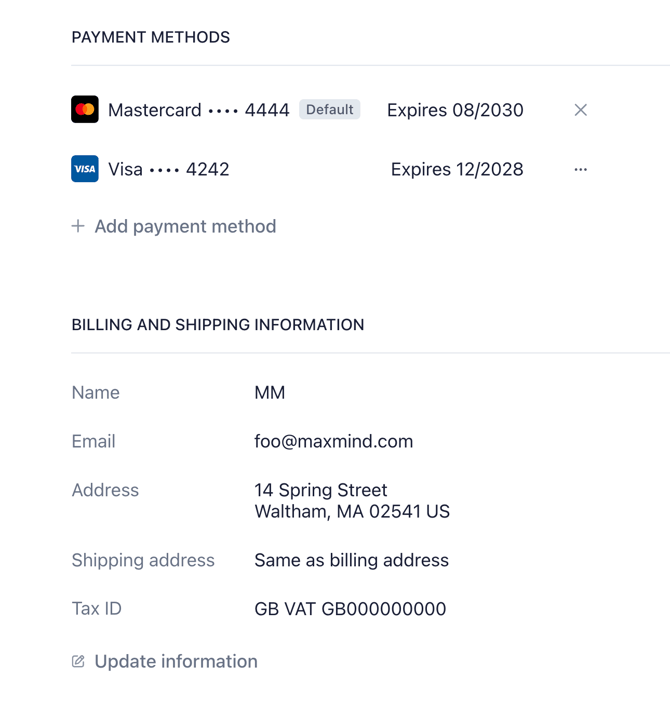Click the email foo@maxmind.com

tap(333, 441)
